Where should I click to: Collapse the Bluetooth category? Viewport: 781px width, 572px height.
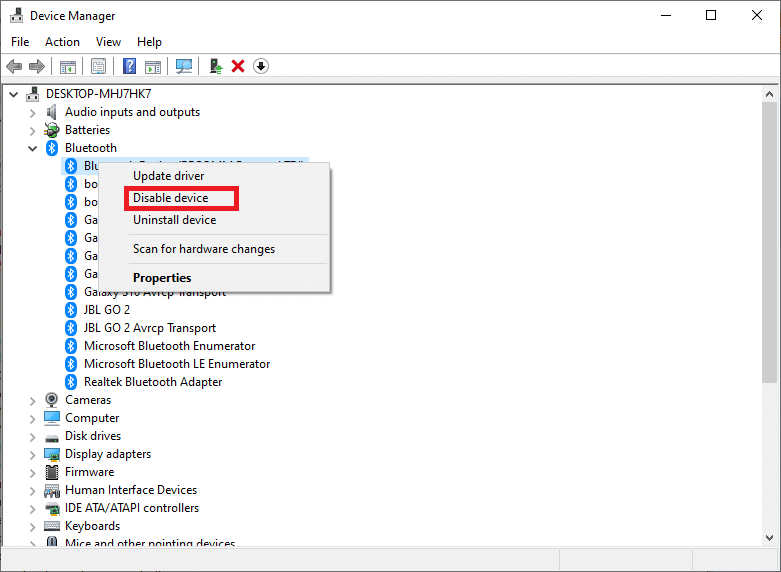33,148
